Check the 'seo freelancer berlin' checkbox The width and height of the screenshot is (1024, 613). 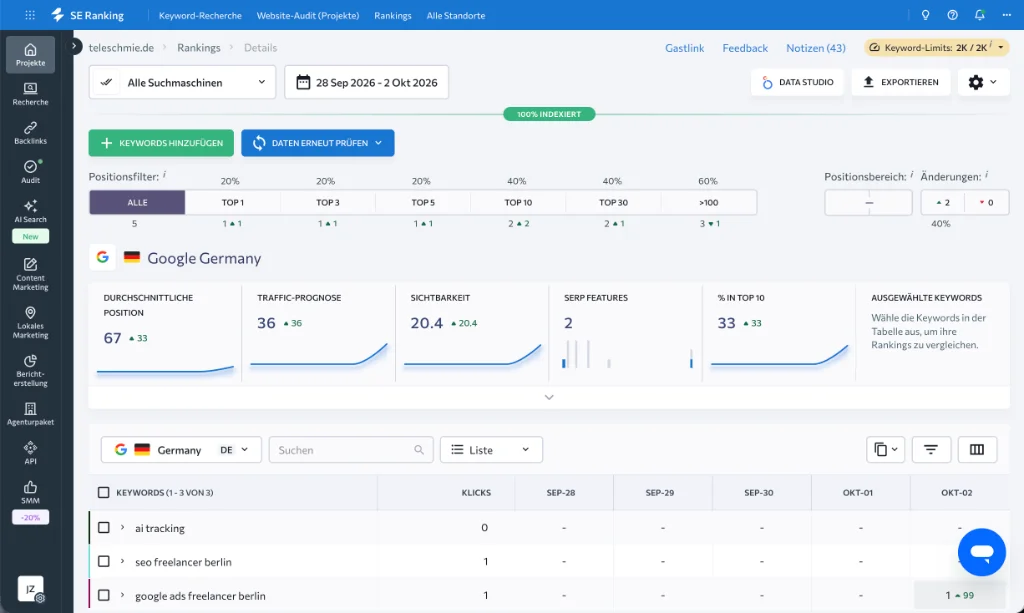[x=103, y=561]
